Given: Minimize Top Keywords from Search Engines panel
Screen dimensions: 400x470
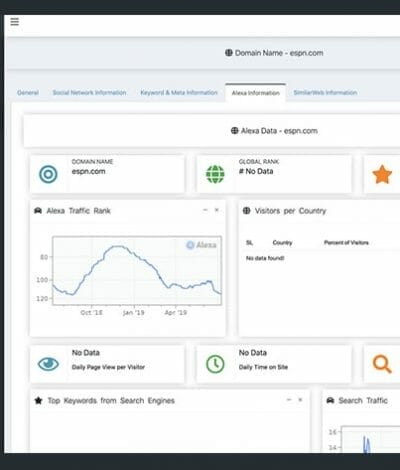Looking at the screenshot, I should (x=289, y=400).
